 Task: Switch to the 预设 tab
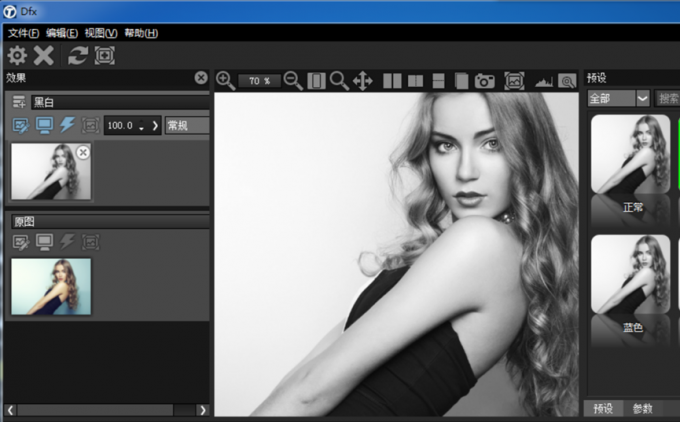click(x=603, y=409)
